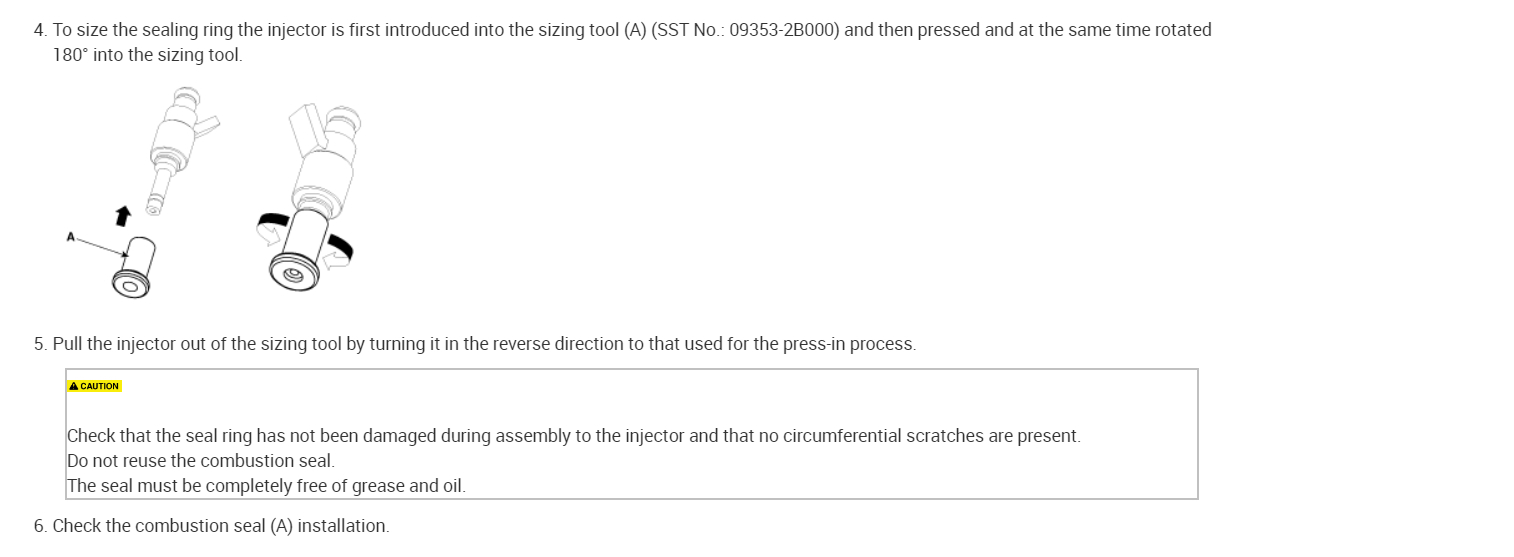Click the left injector nozzle tip
The image size is (1514, 557).
coord(152,208)
